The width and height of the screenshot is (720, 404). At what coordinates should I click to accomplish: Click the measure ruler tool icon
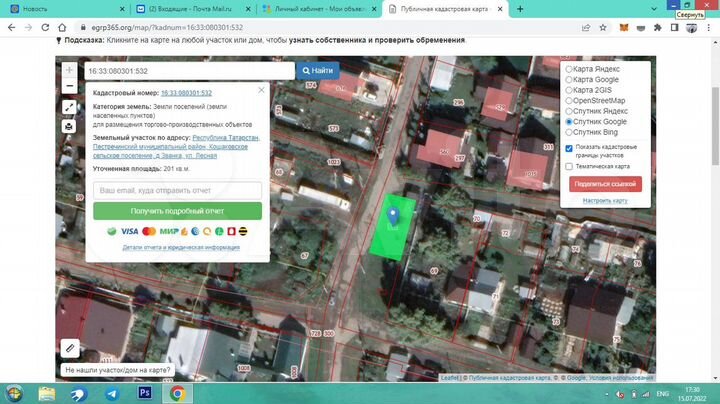coord(69,347)
